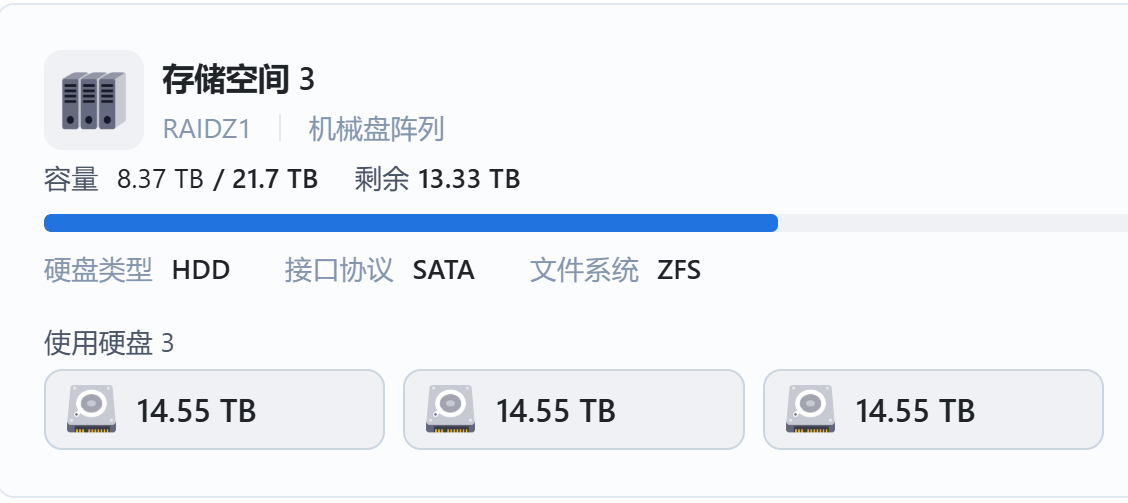
Task: Click the remaining 13.33 TB value
Action: coord(469,180)
